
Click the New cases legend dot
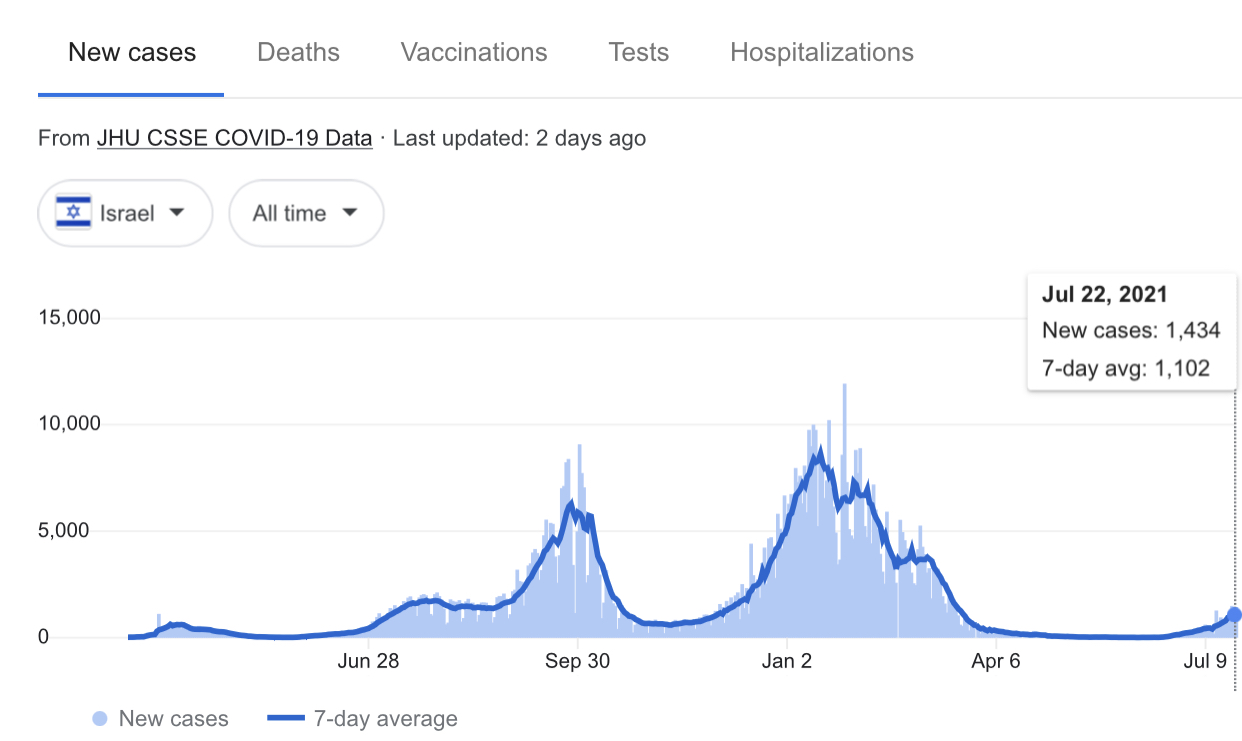[x=100, y=719]
